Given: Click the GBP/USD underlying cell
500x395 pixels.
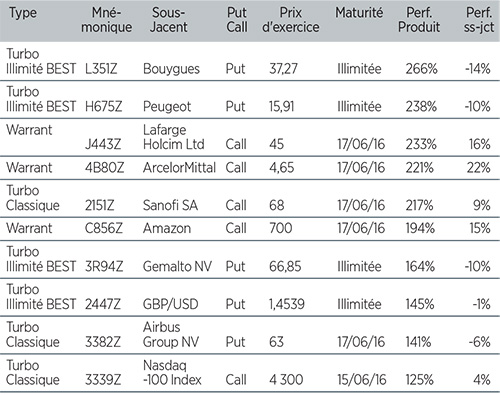Looking at the screenshot, I should [x=171, y=304].
